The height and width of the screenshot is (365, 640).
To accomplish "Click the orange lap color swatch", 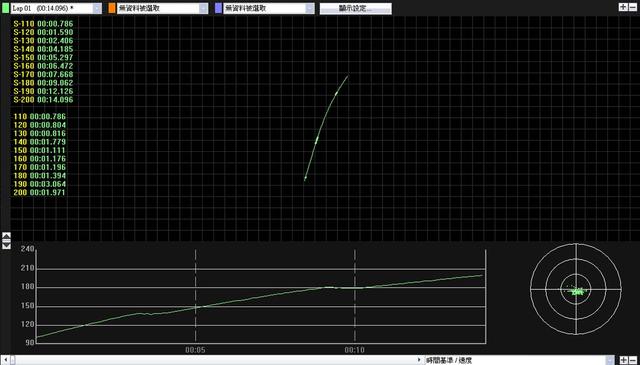I will (x=112, y=8).
